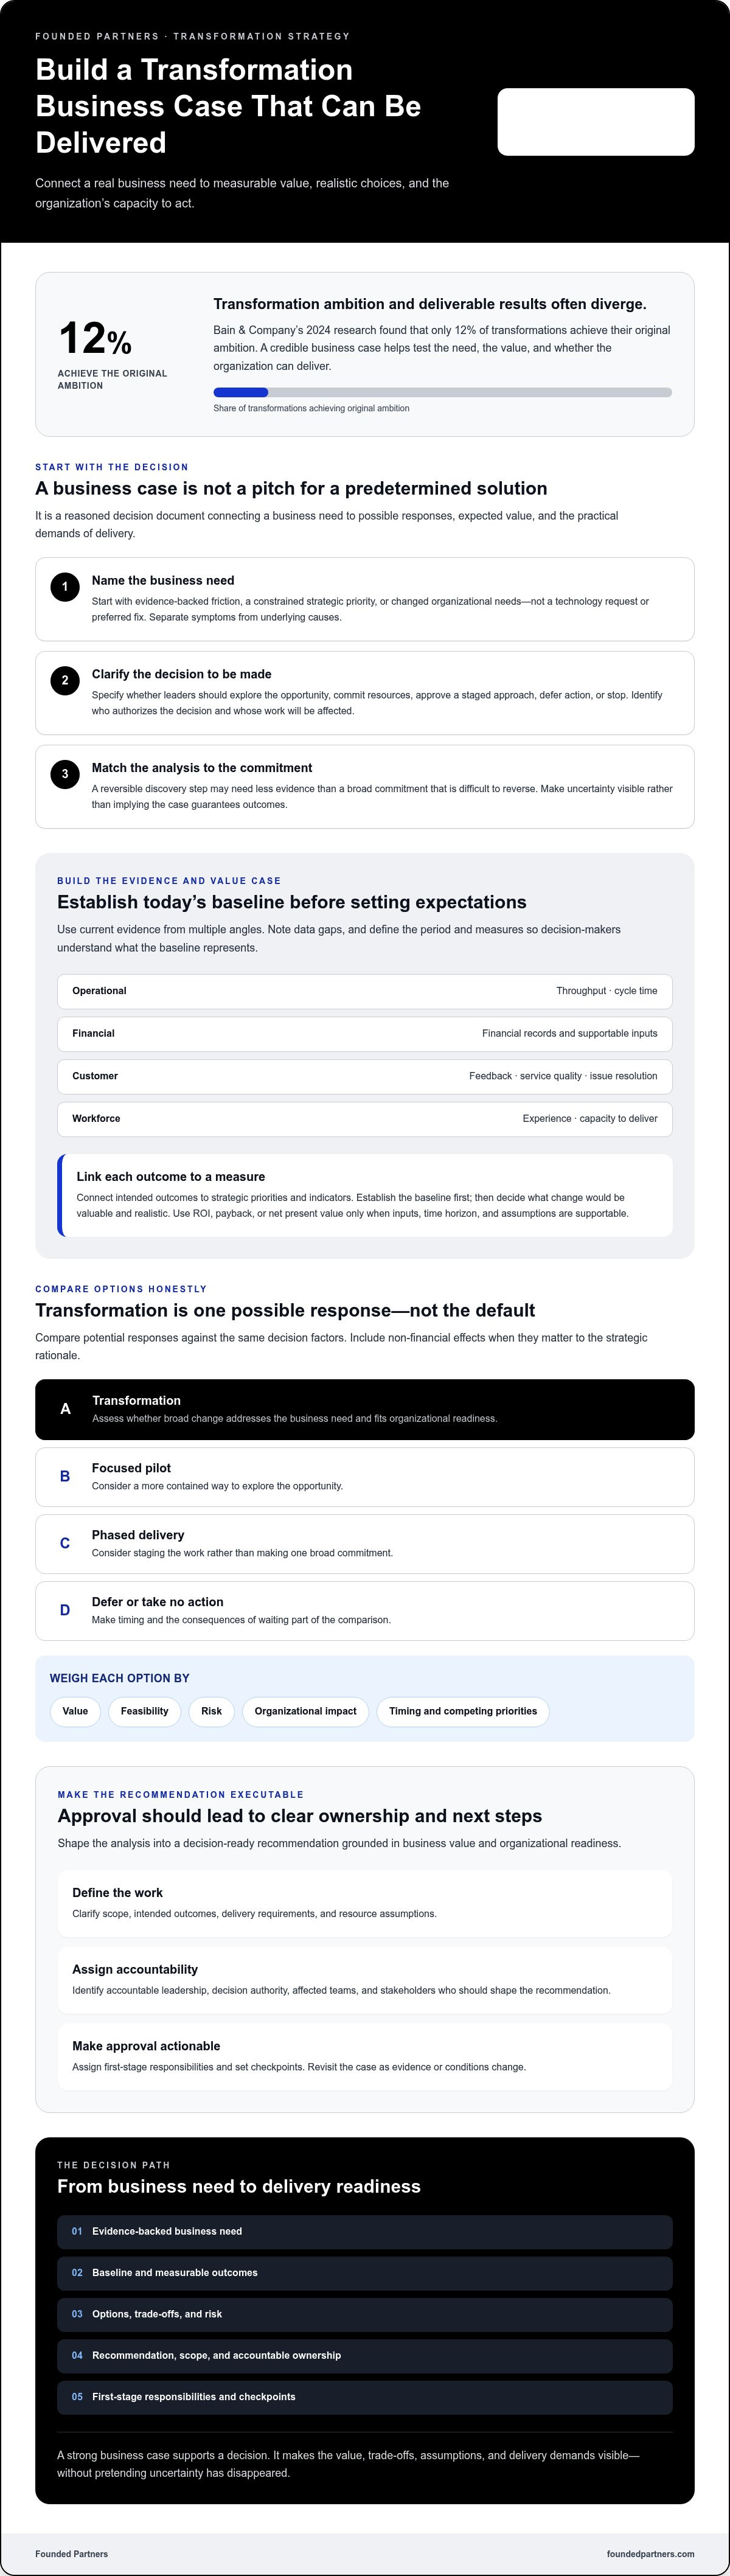Click the Value criteria chip
Screen dimensions: 730x2576
pos(75,1711)
